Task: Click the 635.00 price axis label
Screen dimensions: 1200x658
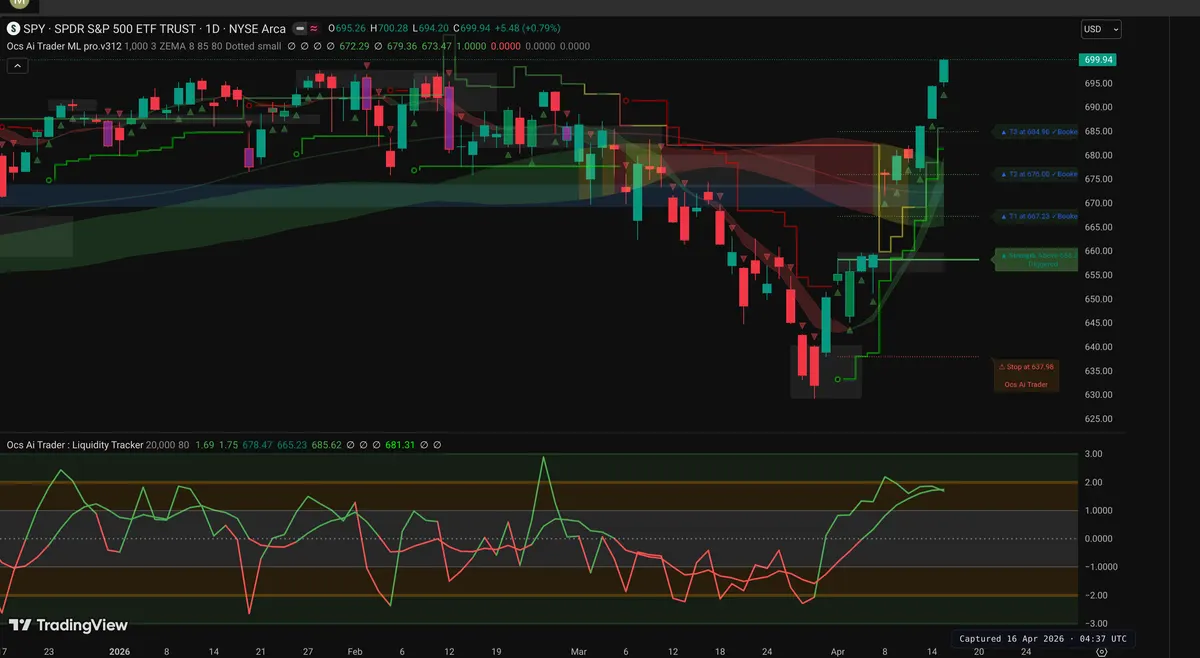Action: [1098, 371]
